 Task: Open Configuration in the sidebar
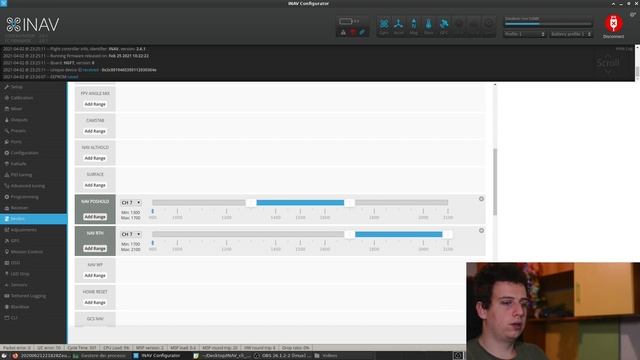coord(33,153)
